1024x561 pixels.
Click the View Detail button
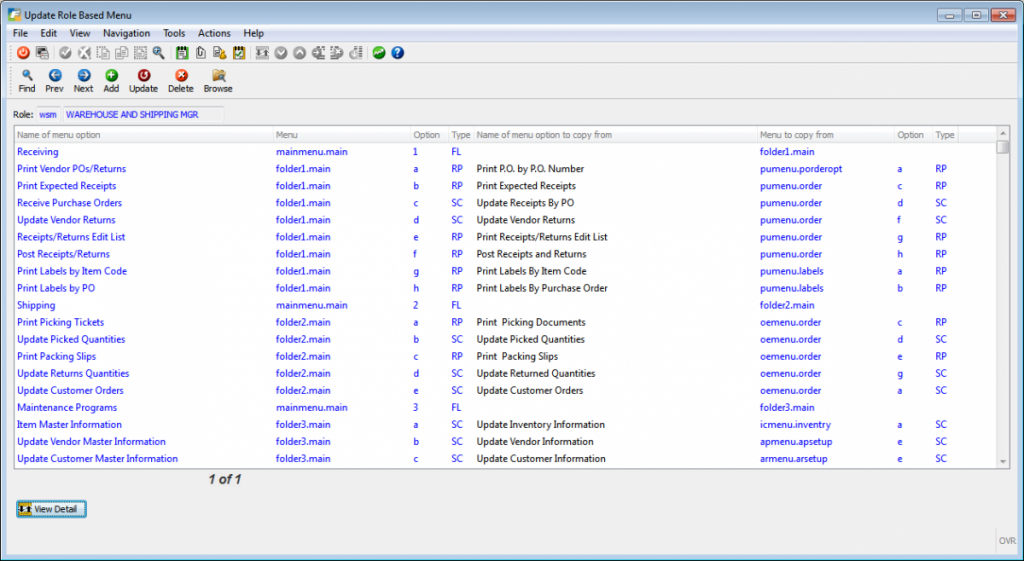click(52, 509)
